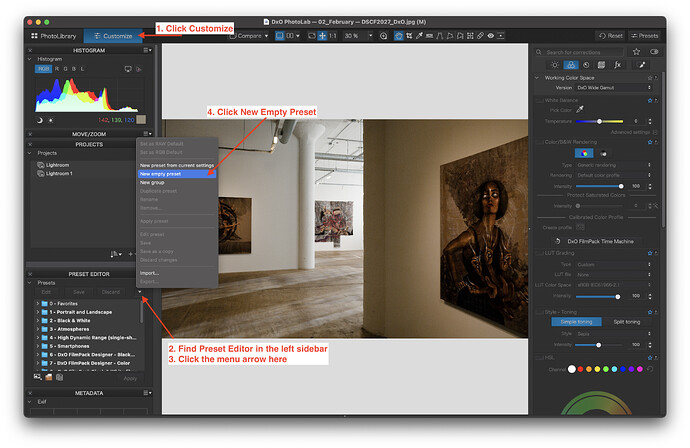
Task: Open the zoom-to-fit magnifier icon
Action: [383, 36]
